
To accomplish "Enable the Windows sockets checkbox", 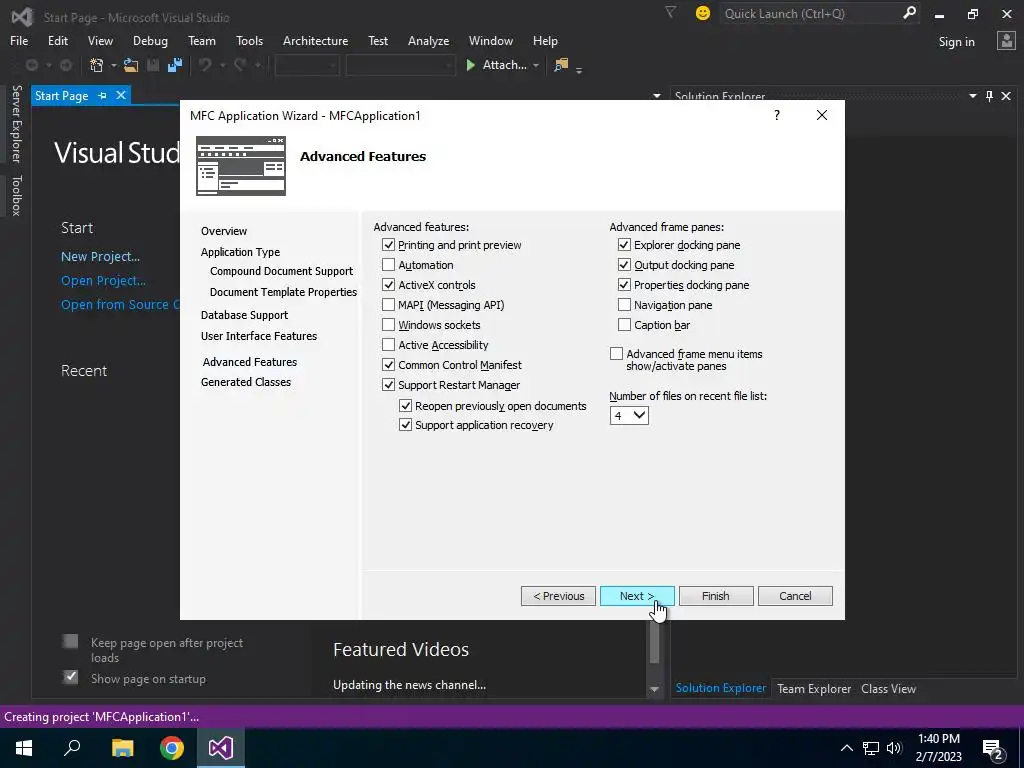I will [x=389, y=325].
